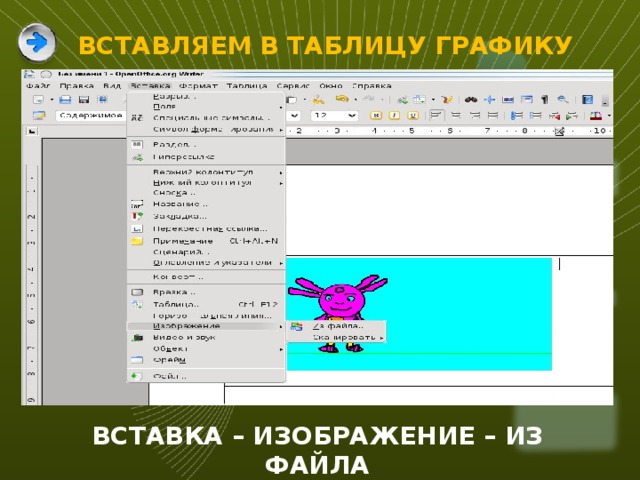Expand the Undo history dropdown arrow
The width and height of the screenshot is (640, 480).
point(356,99)
